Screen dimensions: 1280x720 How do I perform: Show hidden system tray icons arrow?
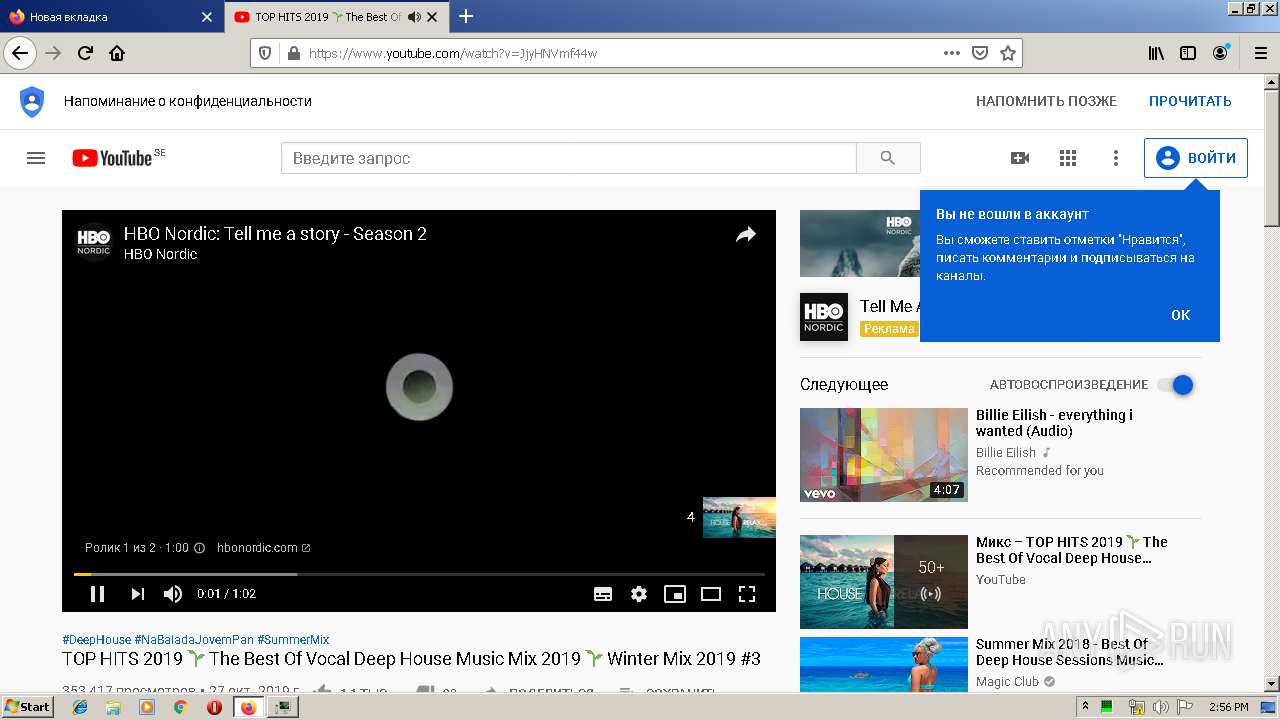(x=1085, y=707)
